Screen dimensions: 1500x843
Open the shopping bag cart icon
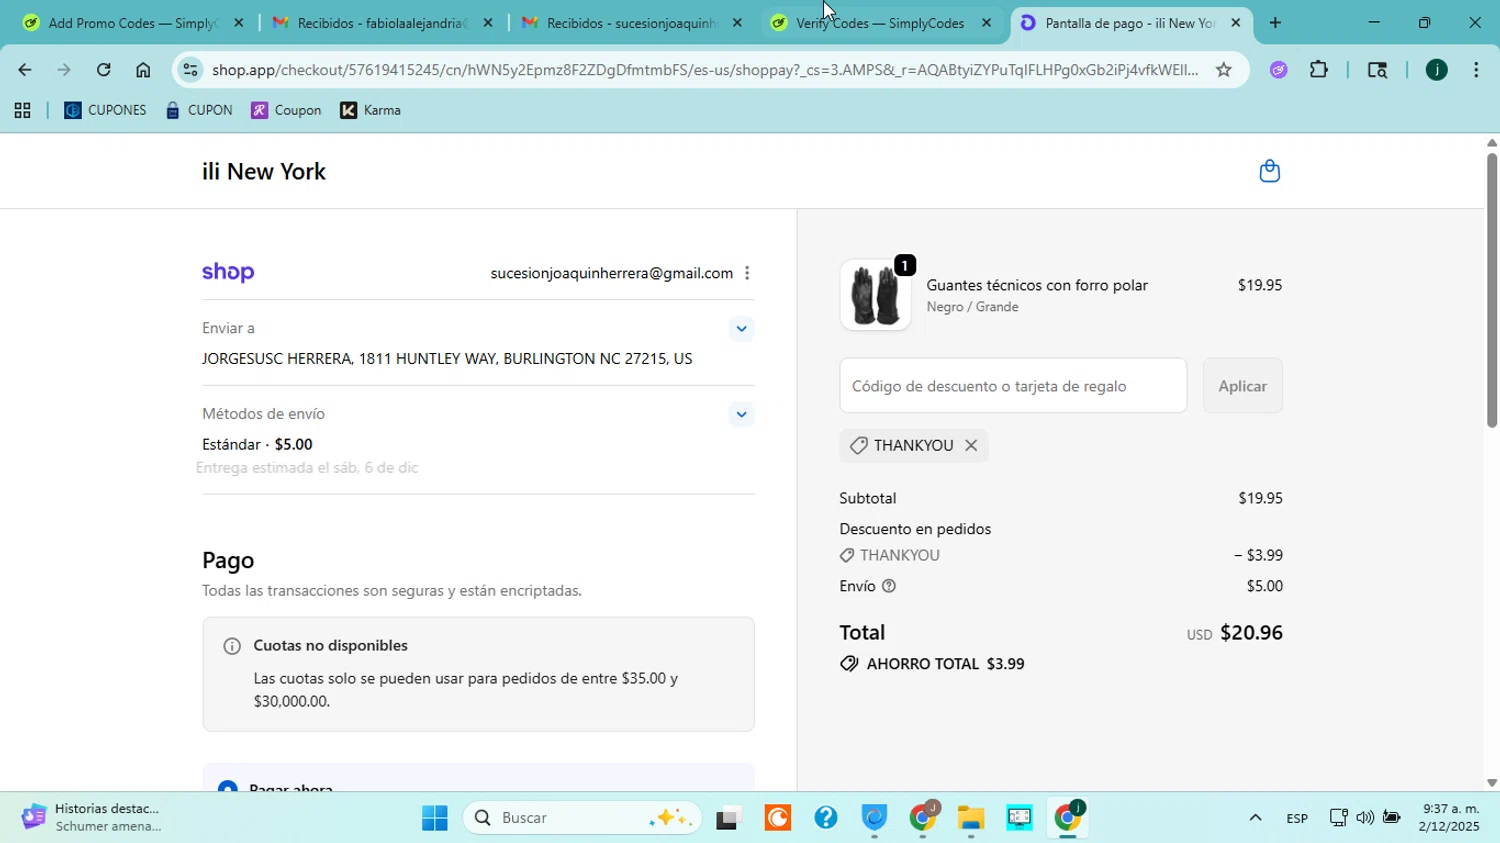coord(1269,171)
